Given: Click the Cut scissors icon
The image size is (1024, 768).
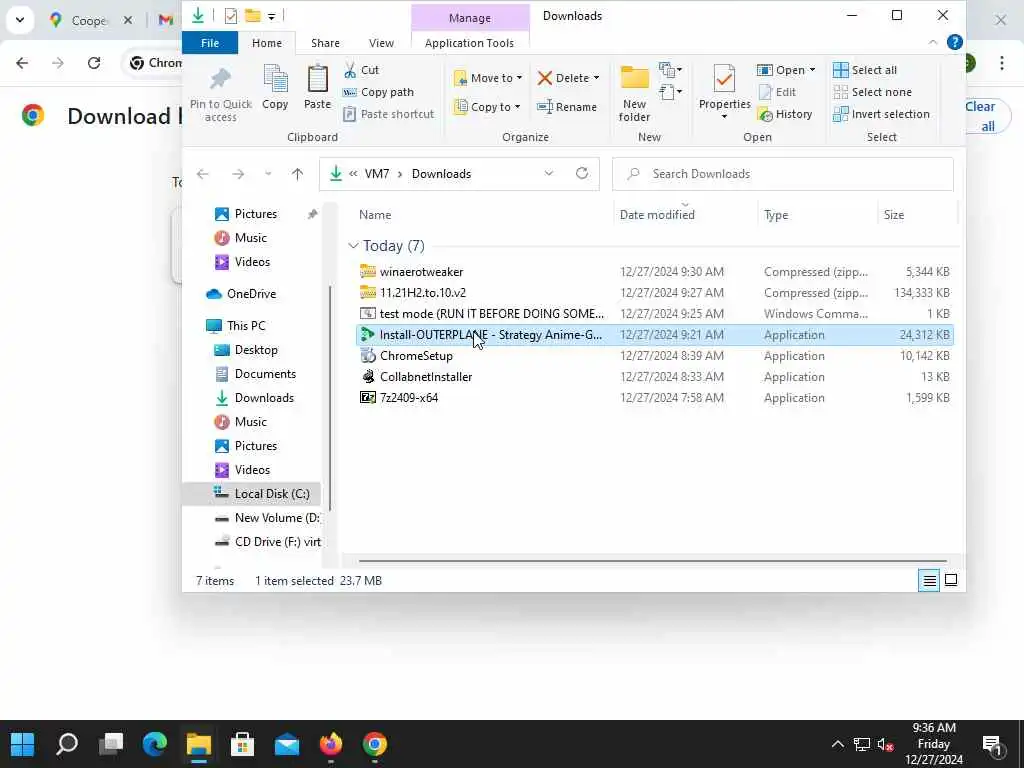Looking at the screenshot, I should pyautogui.click(x=351, y=70).
